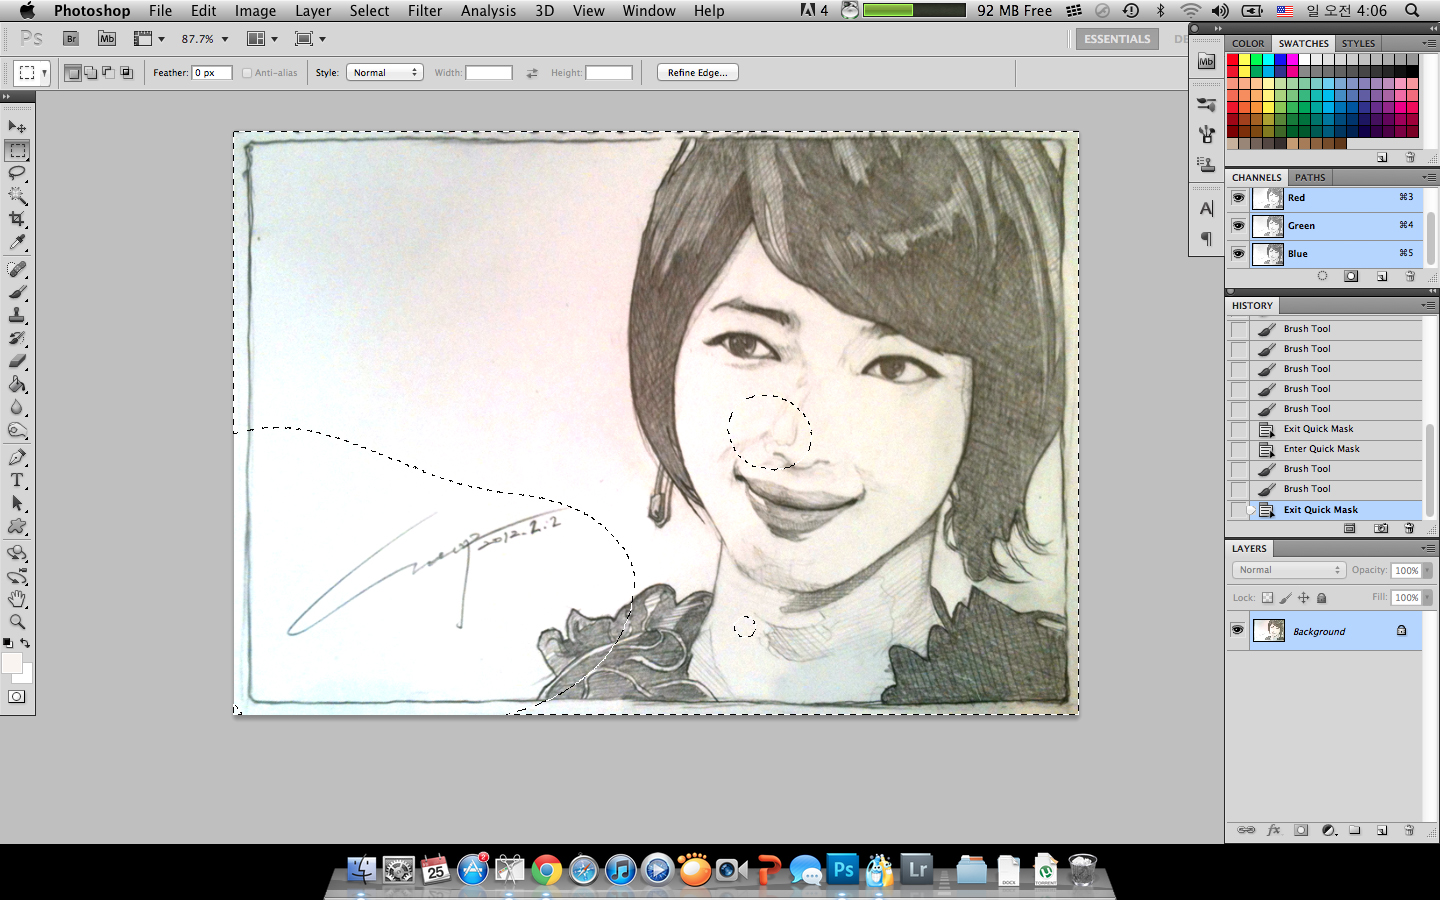
Task: Open the Screen Mode dropdown
Action: 310,39
